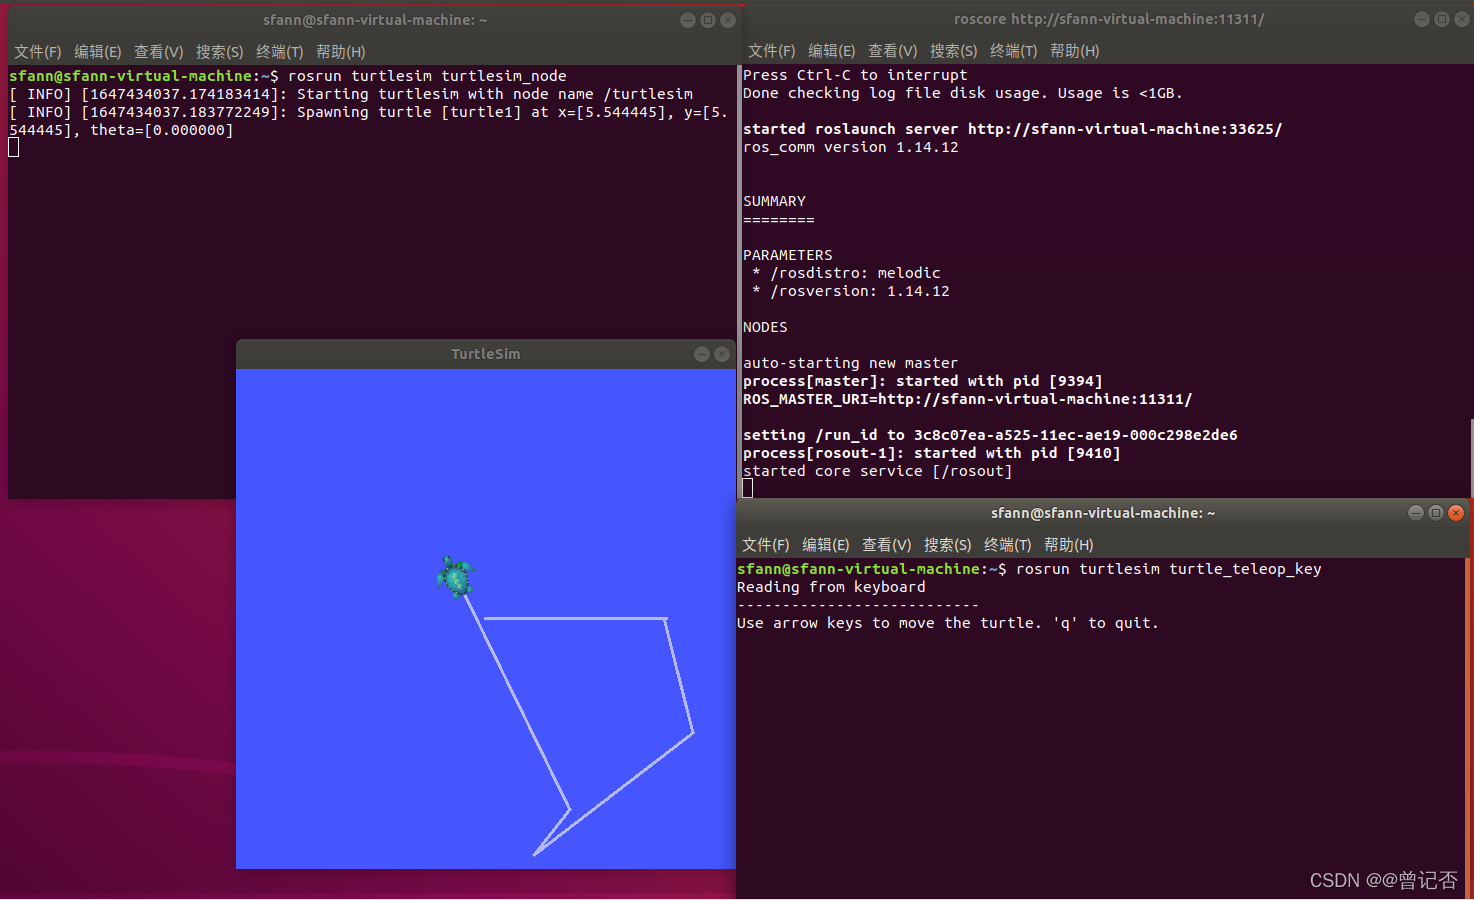The image size is (1474, 900).
Task: Click 'Press Ctrl-C to interrupt' line
Action: (855, 75)
